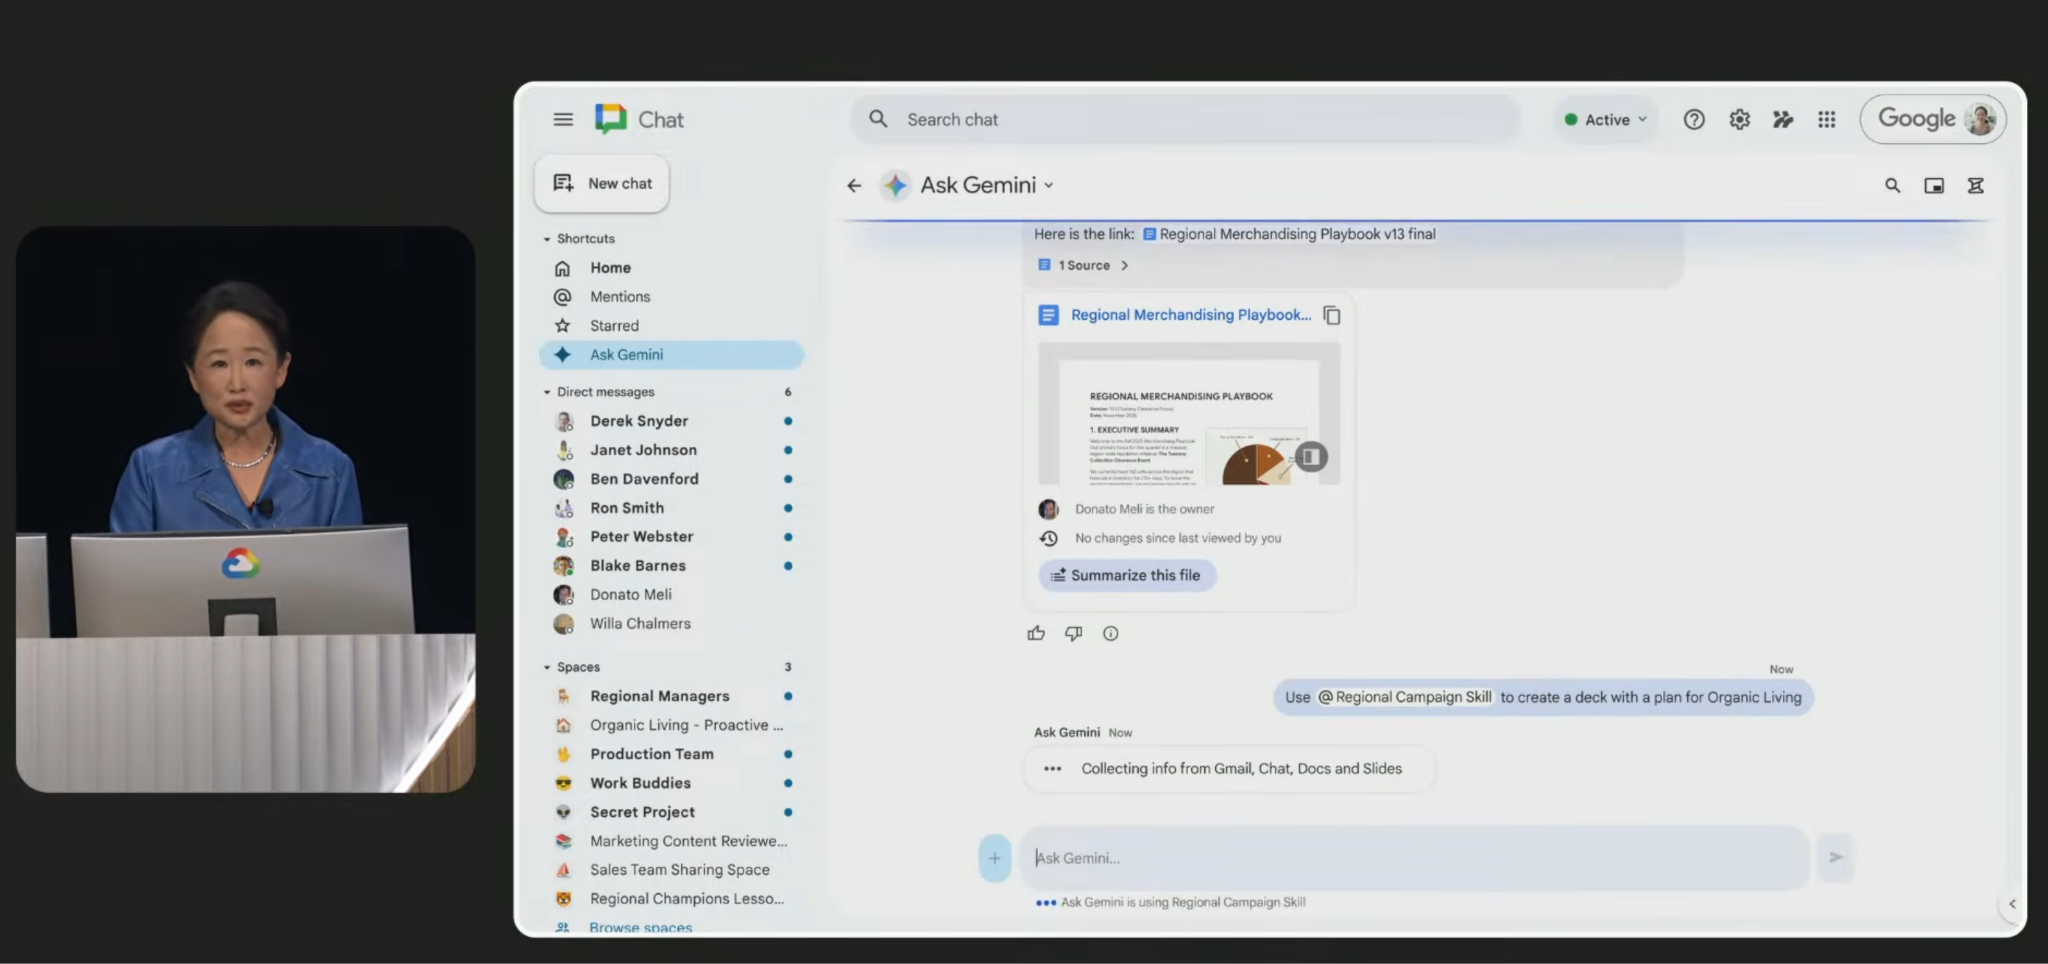Image resolution: width=2048 pixels, height=964 pixels.
Task: Click Summarize this file button
Action: (1126, 575)
